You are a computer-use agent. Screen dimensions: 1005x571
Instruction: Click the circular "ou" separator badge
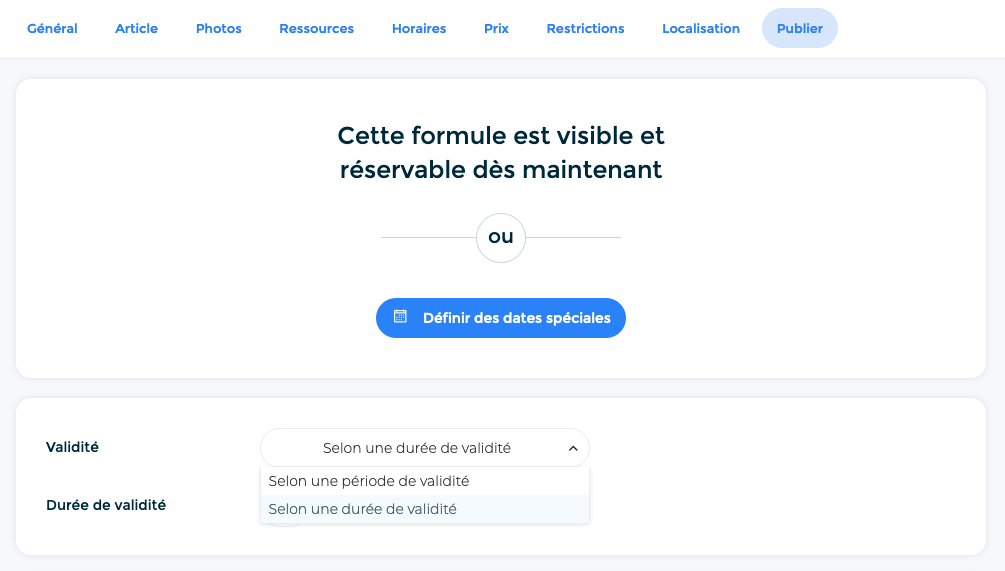pos(501,237)
